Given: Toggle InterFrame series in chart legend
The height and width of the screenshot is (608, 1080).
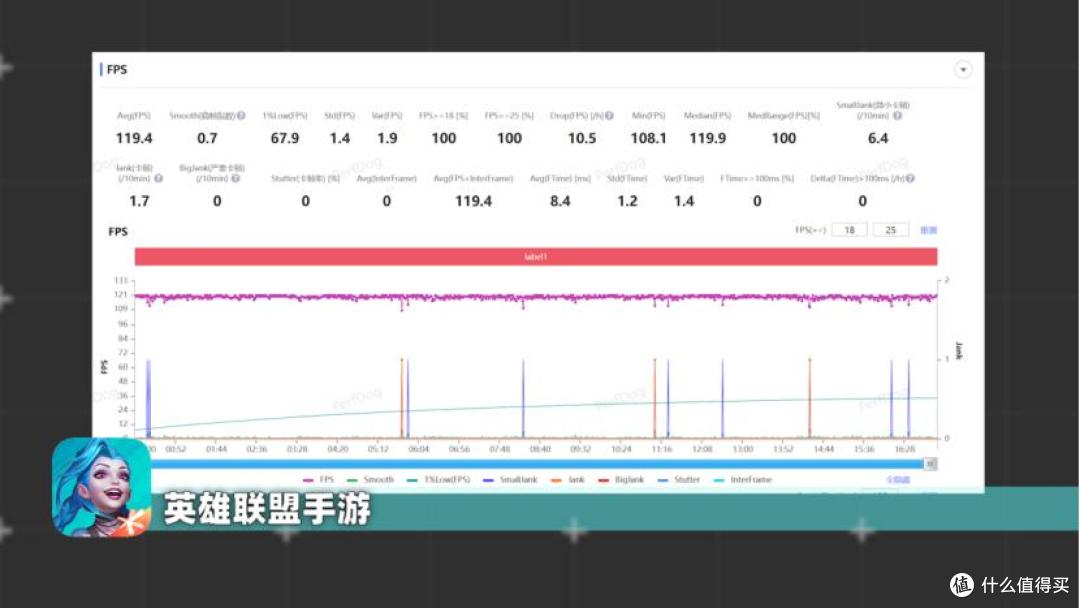Looking at the screenshot, I should click(743, 479).
